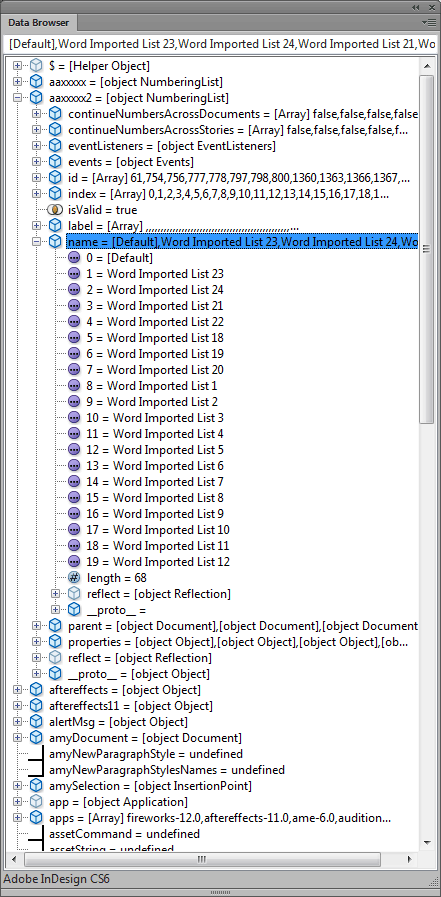The width and height of the screenshot is (441, 897).
Task: Click the cube icon of the highlighted name row
Action: (x=55, y=242)
